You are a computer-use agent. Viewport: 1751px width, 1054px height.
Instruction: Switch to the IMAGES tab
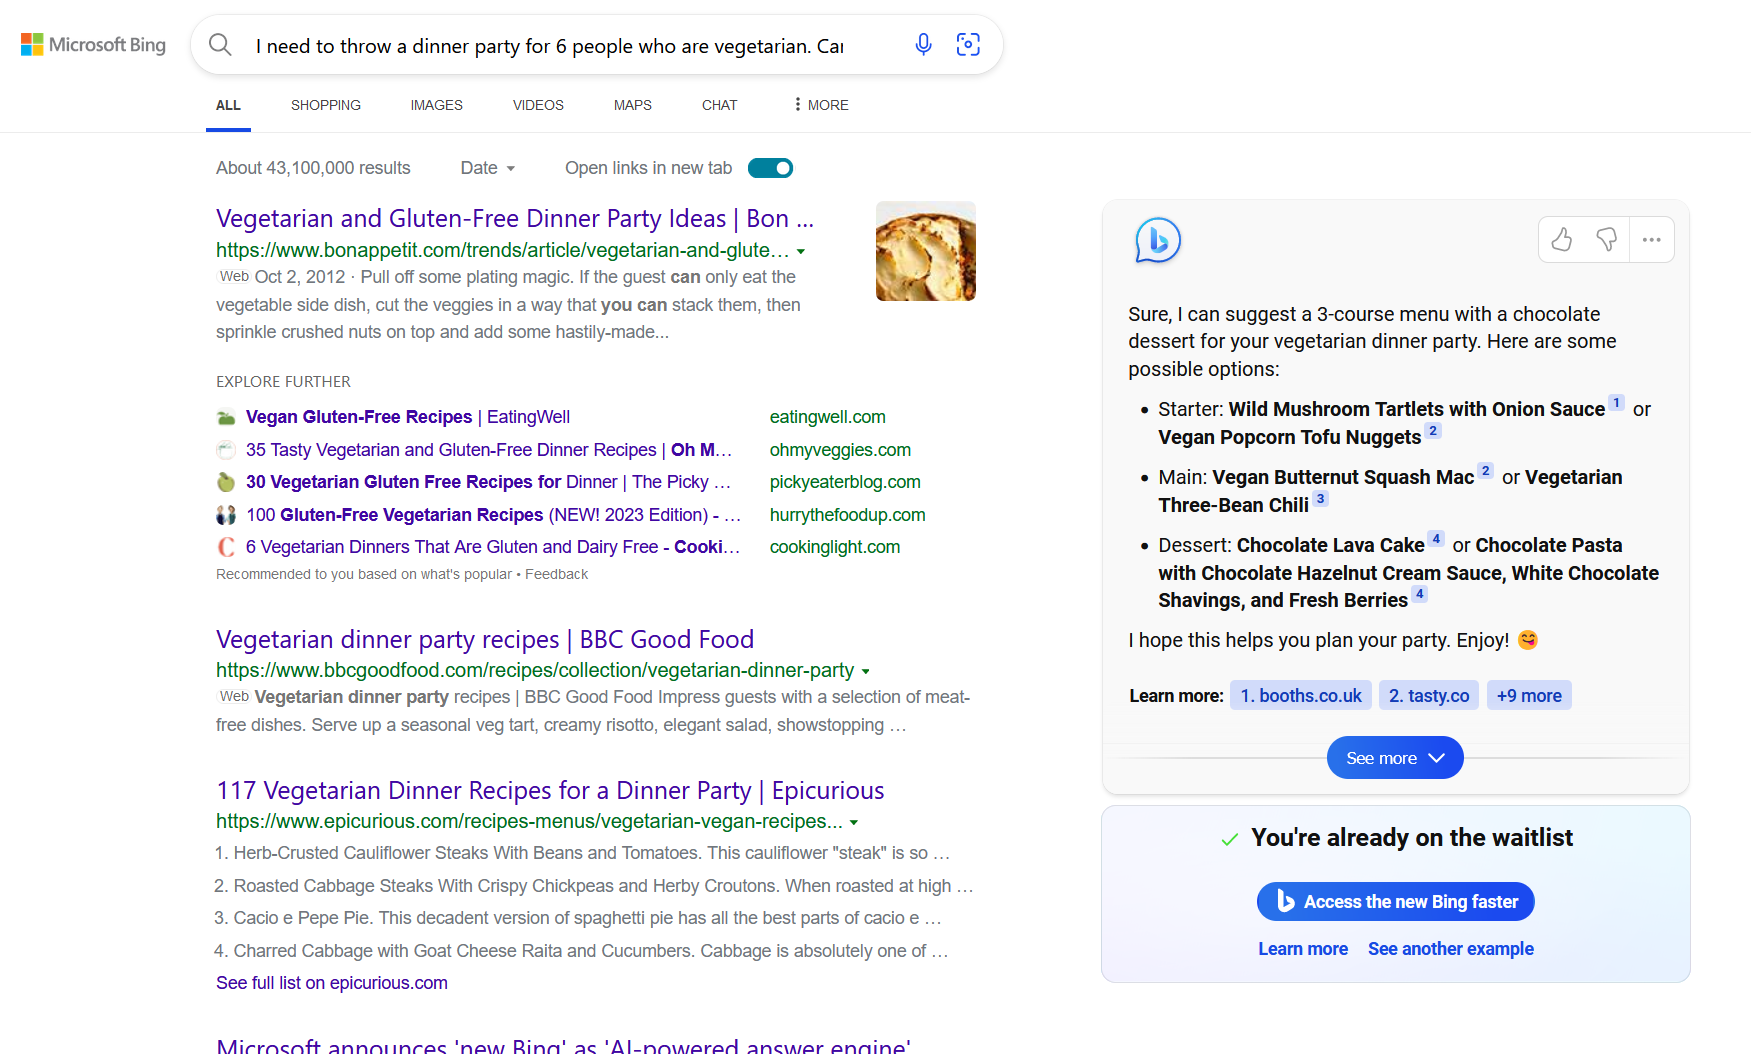coord(437,105)
